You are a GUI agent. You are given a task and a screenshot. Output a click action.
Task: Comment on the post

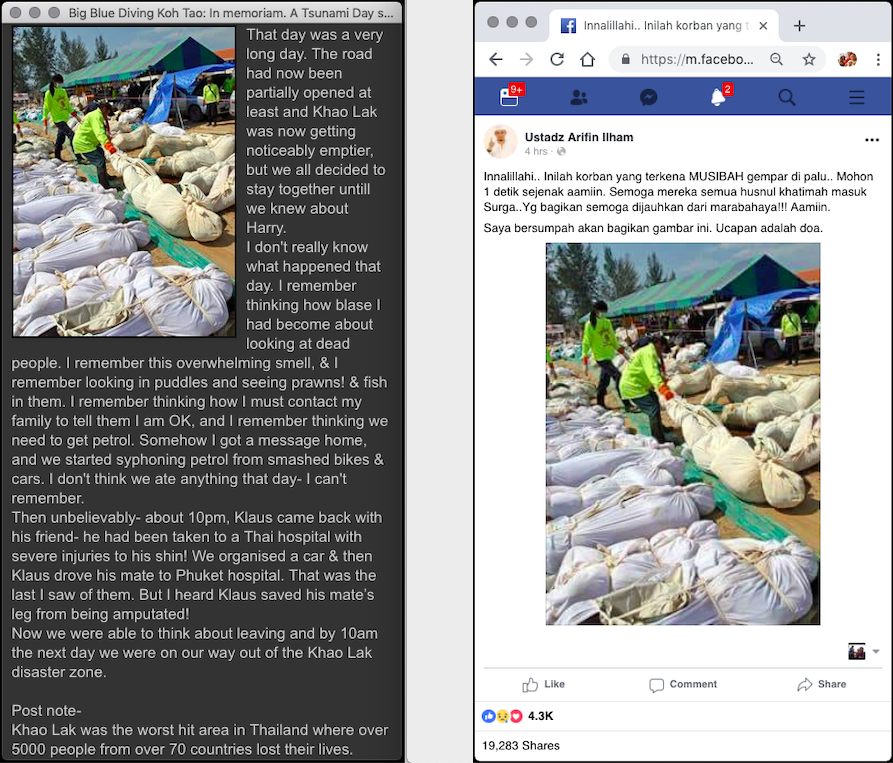click(x=683, y=684)
